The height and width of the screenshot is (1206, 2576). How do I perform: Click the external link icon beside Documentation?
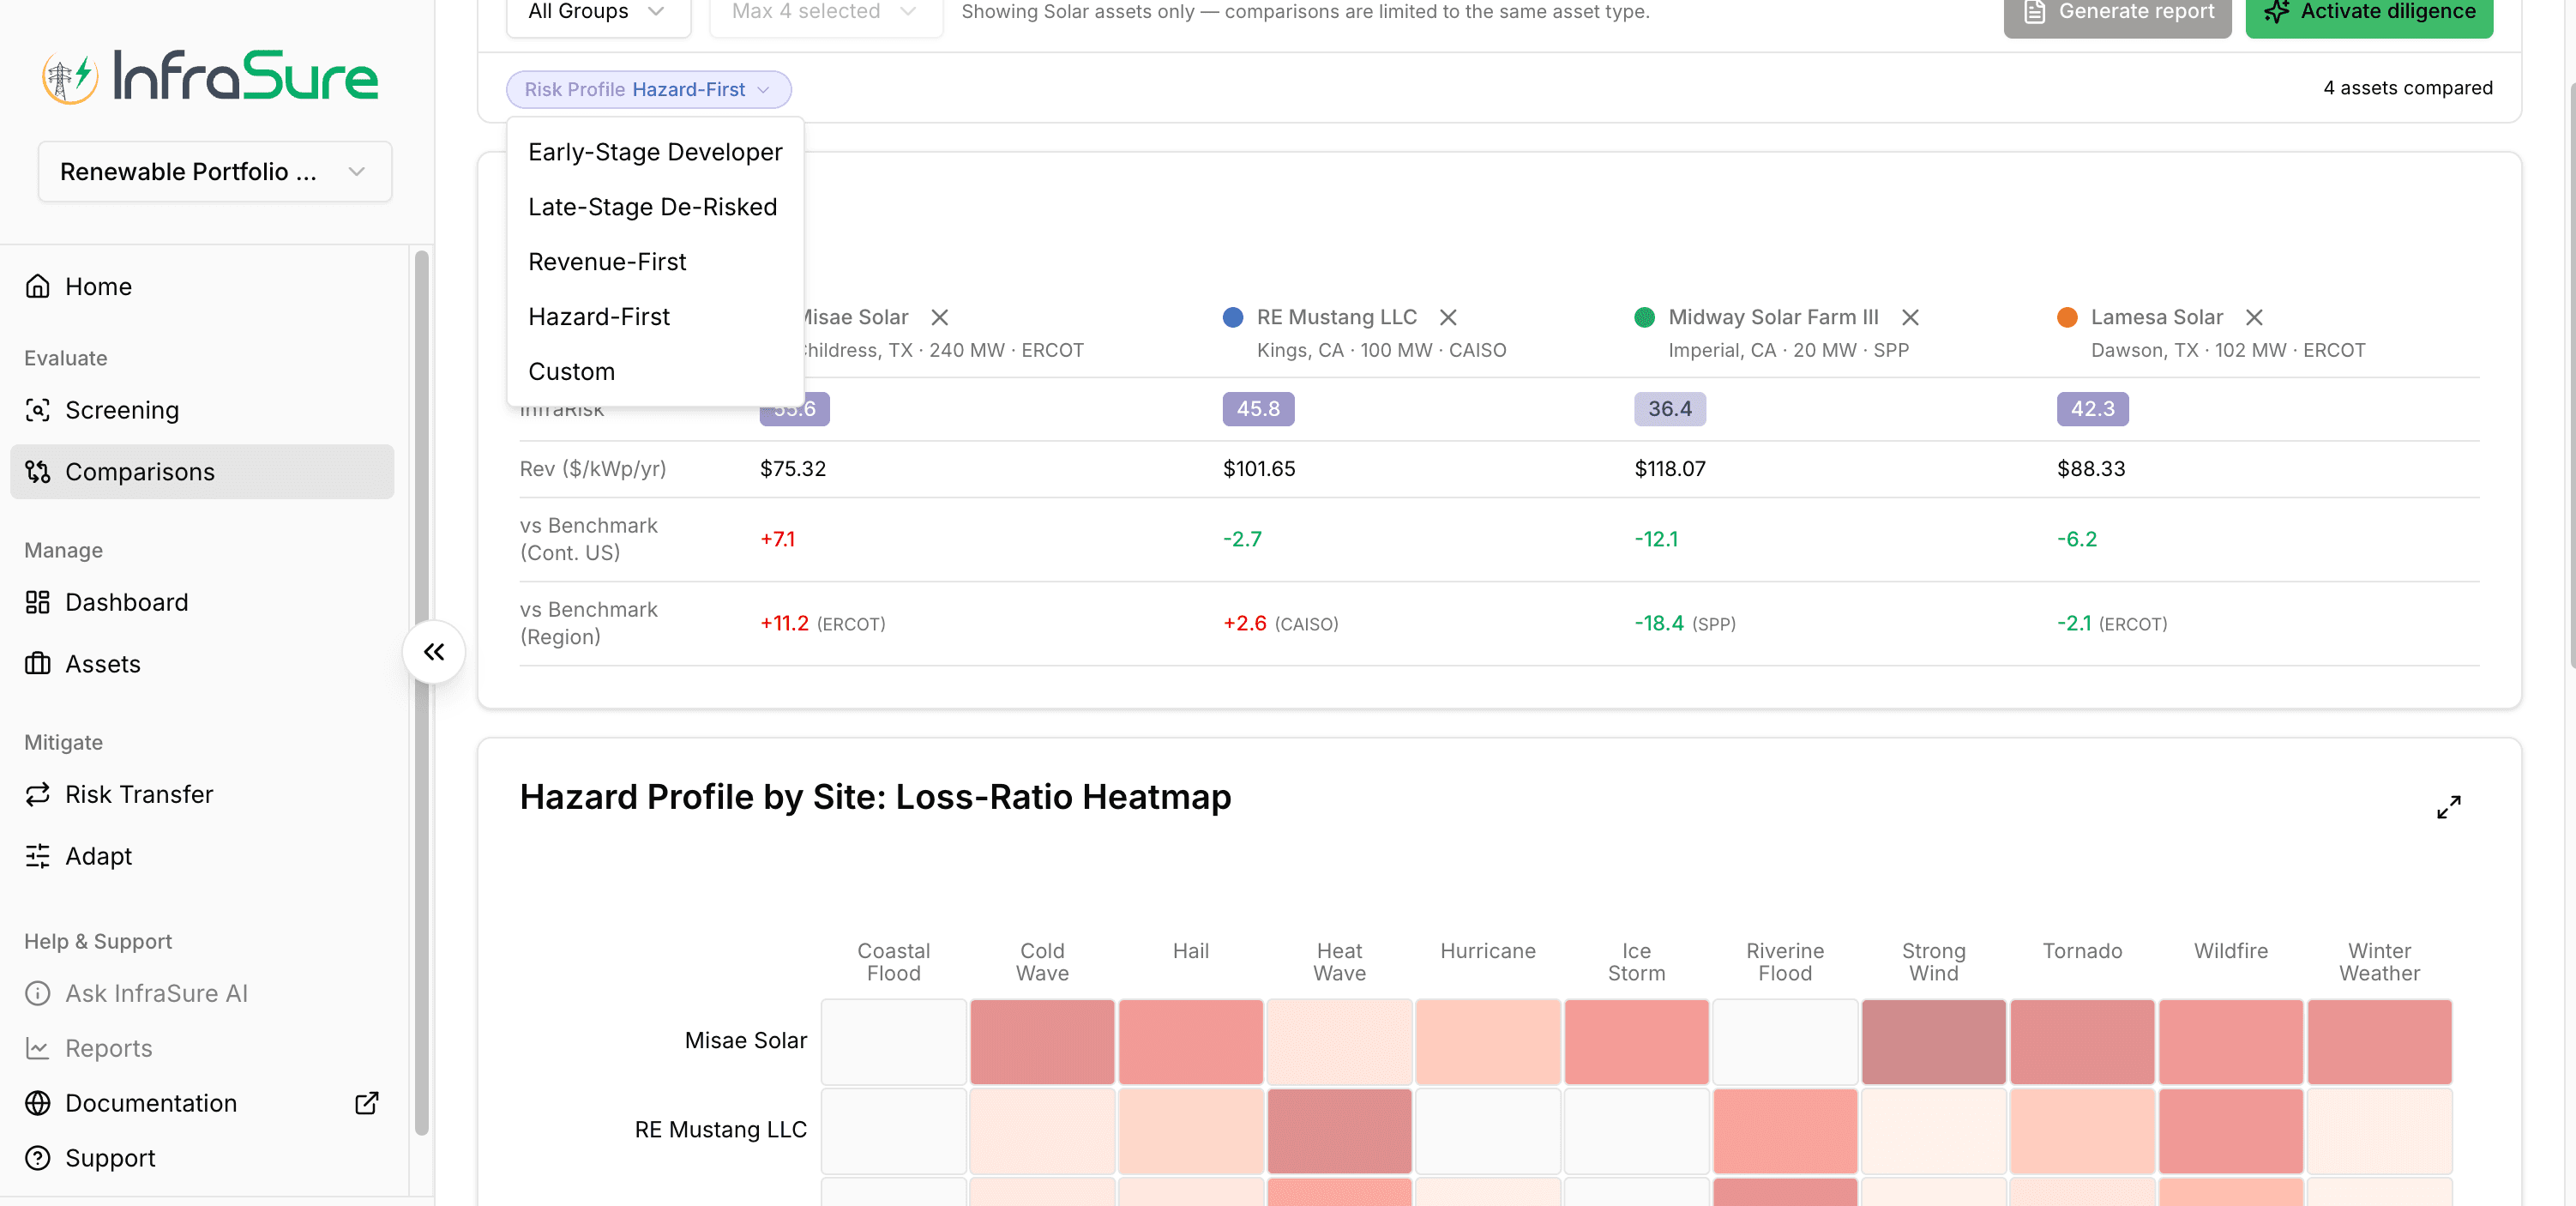(x=367, y=1103)
